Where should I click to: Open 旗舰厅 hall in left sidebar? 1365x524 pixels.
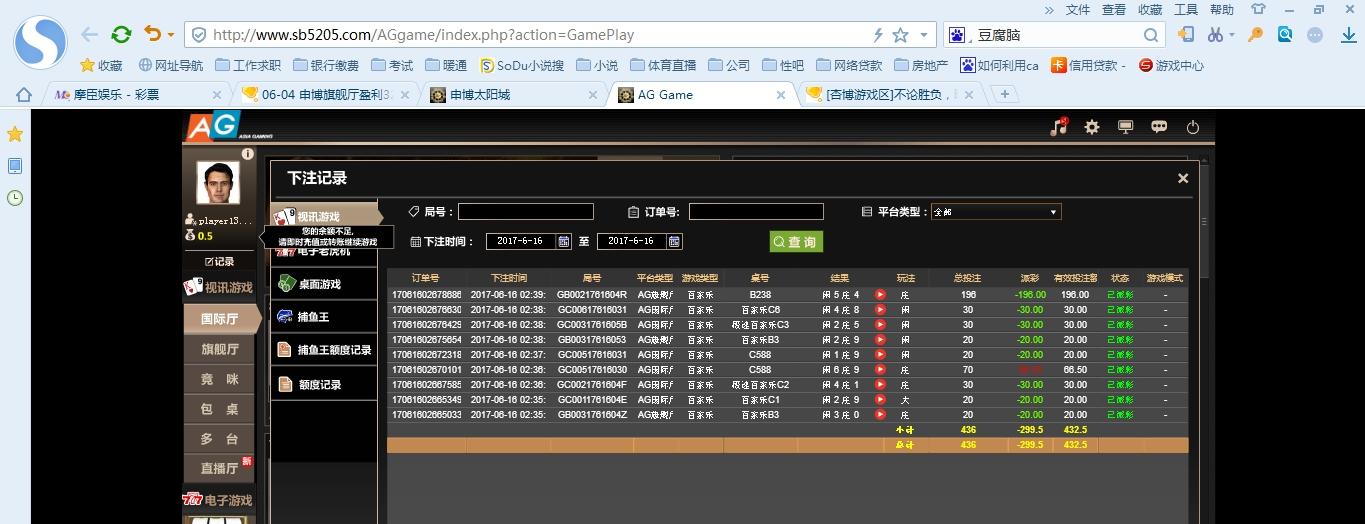220,349
